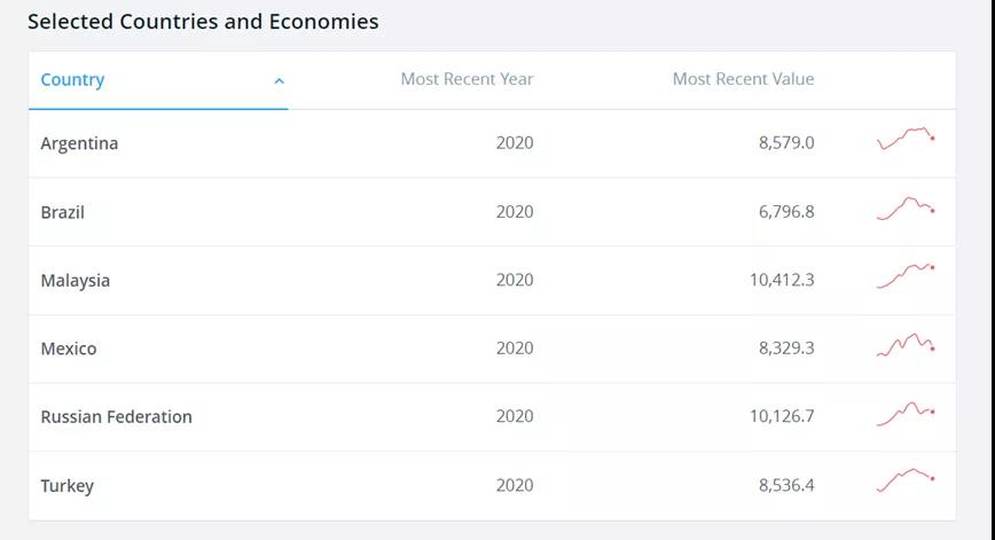Open the Brazil country link
Viewport: 995px width, 540px height.
[62, 212]
